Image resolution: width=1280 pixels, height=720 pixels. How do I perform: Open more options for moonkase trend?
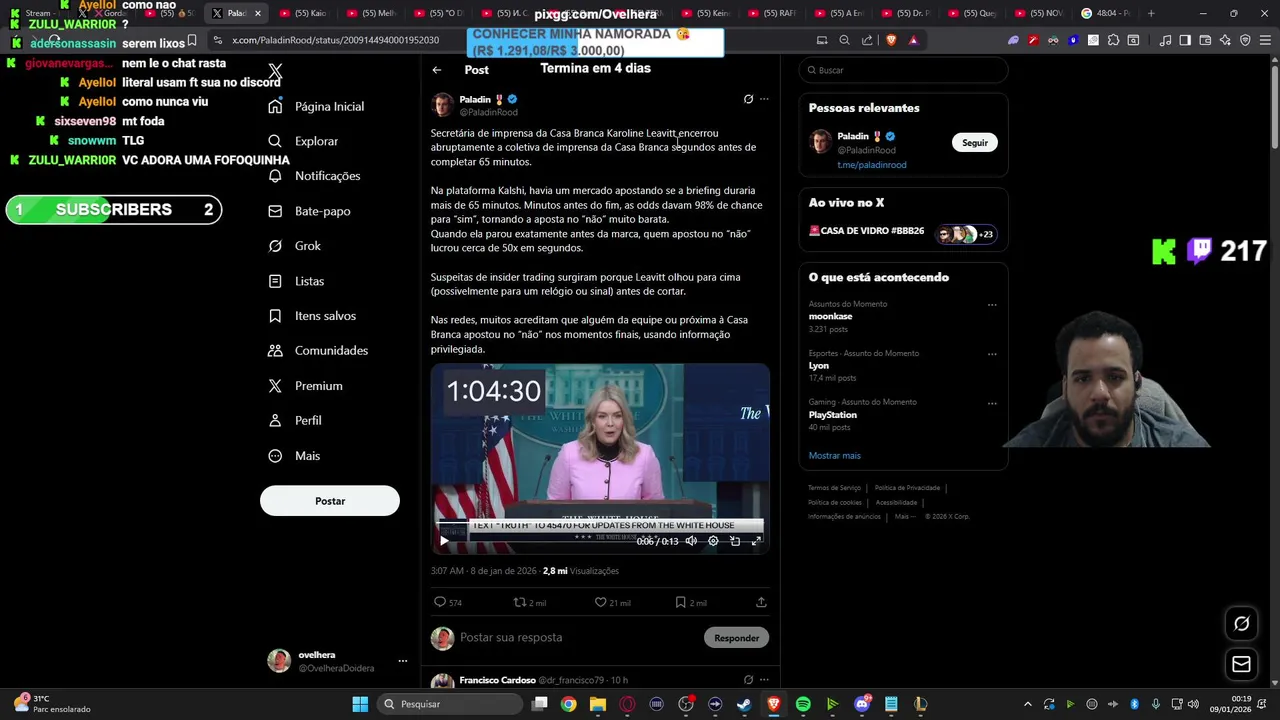(x=992, y=305)
